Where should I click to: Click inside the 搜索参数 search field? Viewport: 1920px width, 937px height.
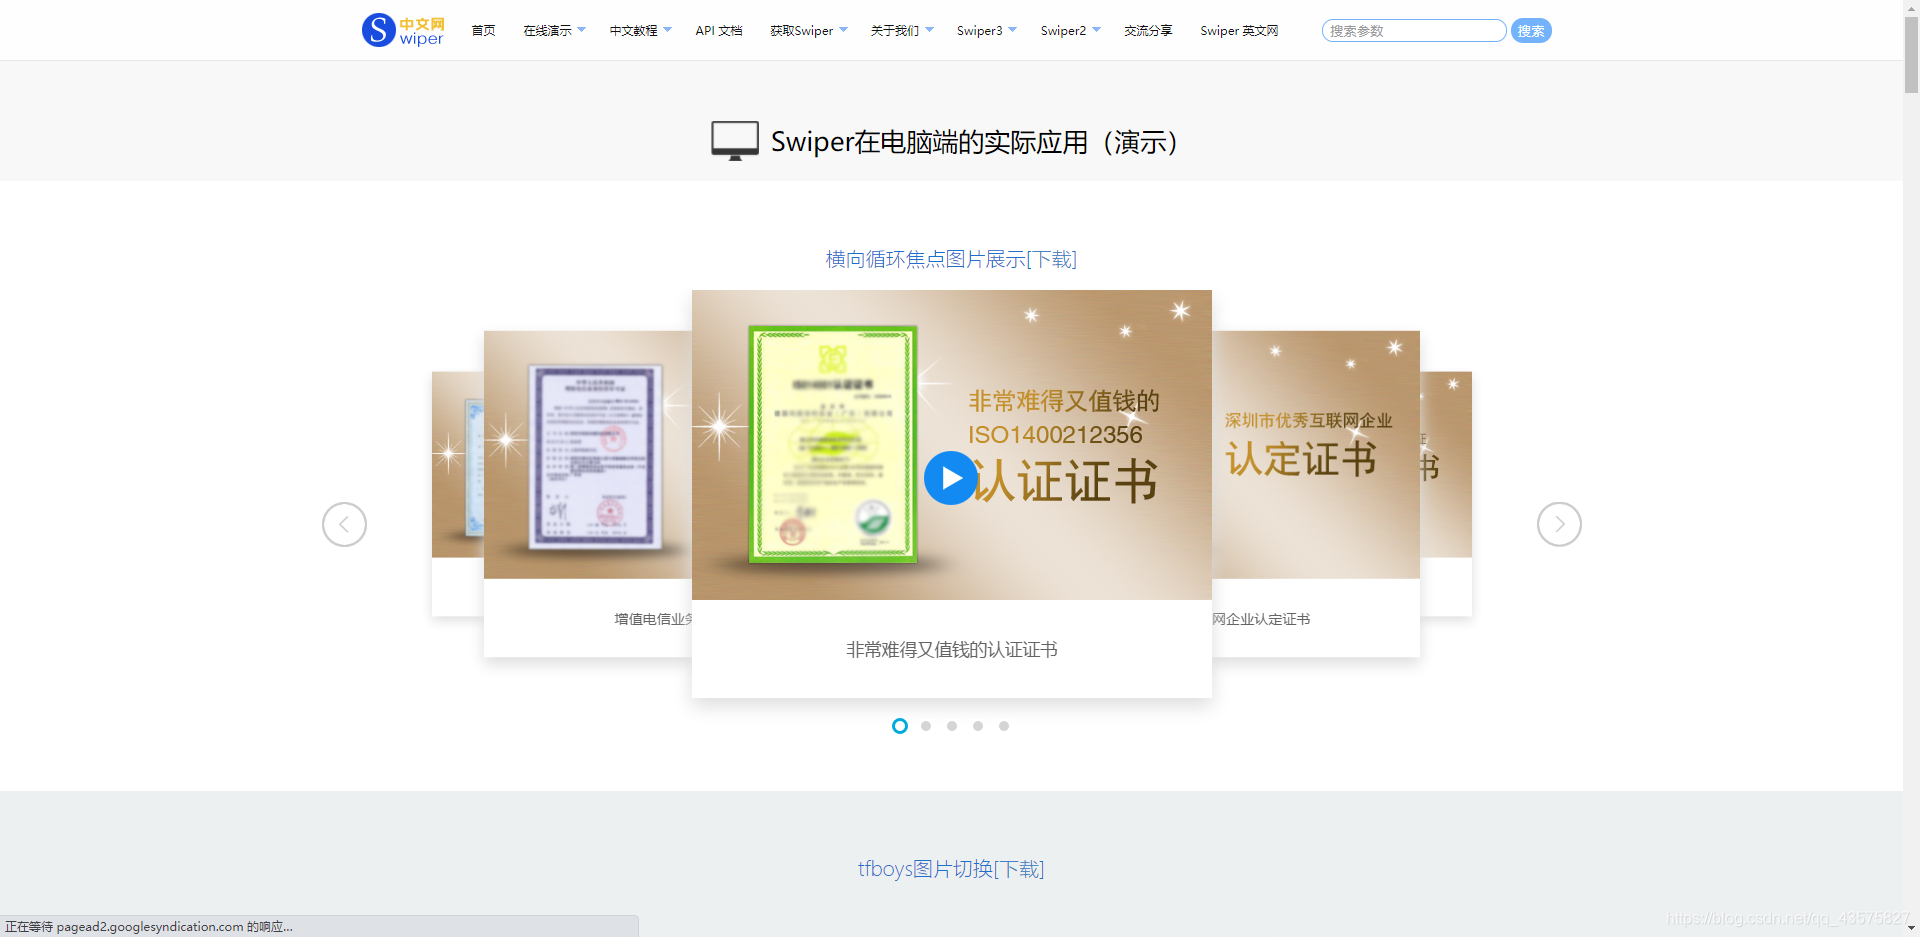point(1413,30)
